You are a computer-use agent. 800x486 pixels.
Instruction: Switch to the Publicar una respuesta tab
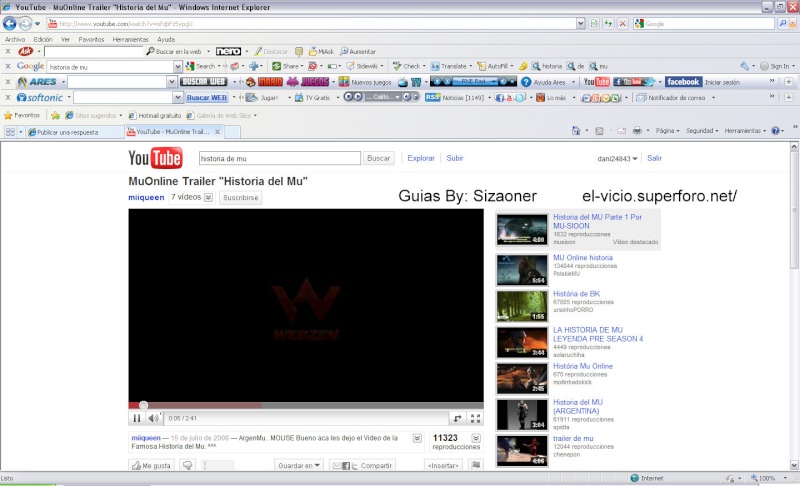[x=73, y=132]
